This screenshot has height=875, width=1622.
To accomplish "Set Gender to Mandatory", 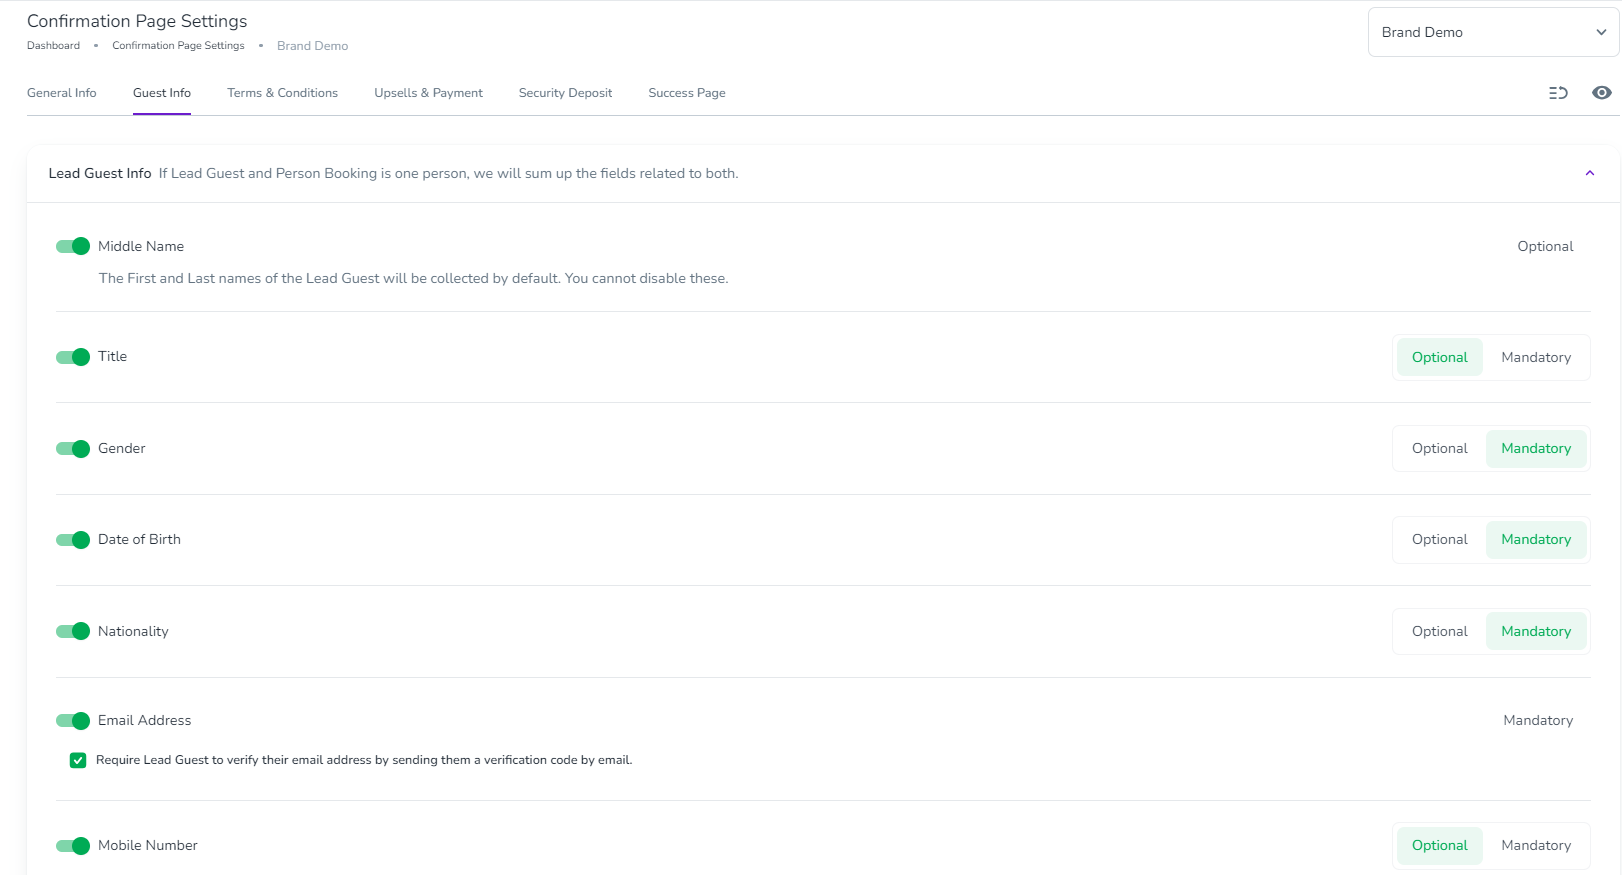I will click(1536, 448).
